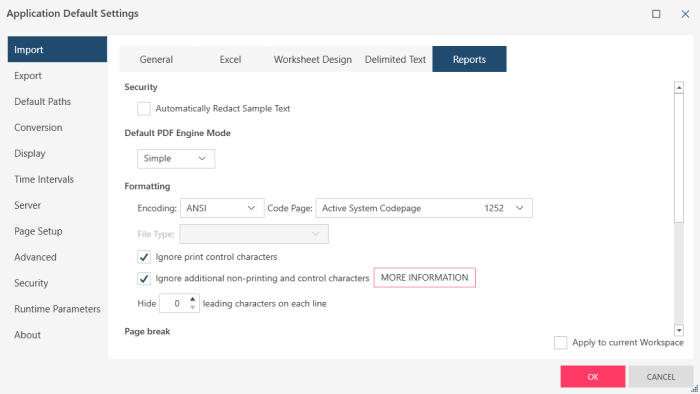Click the MORE INFORMATION button
Screen dimensions: 700x394
425,278
